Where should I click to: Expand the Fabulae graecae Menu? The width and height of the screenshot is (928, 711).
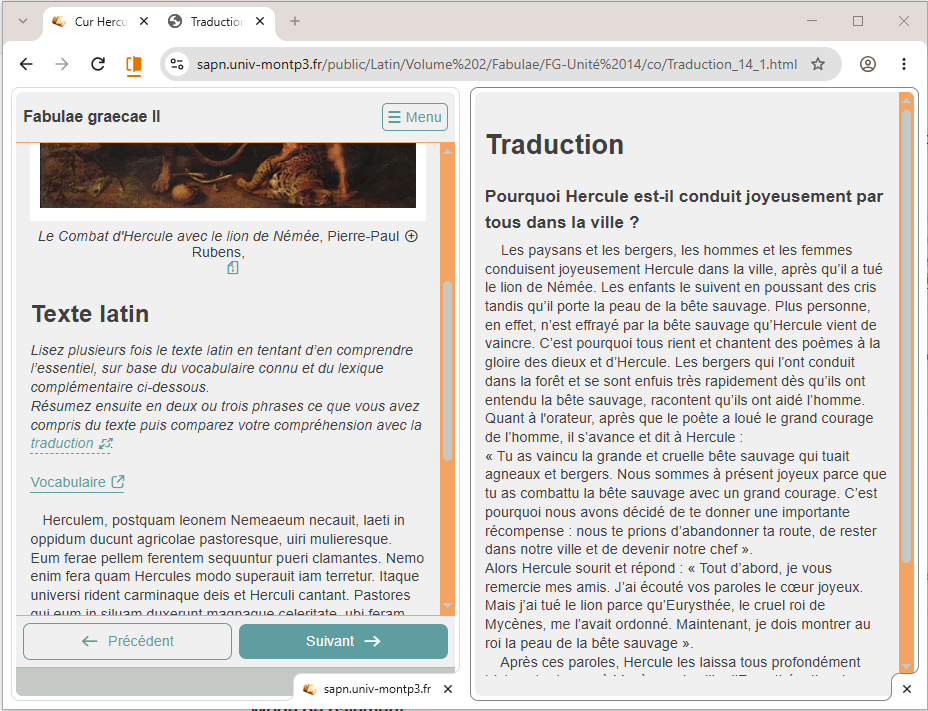tap(415, 117)
